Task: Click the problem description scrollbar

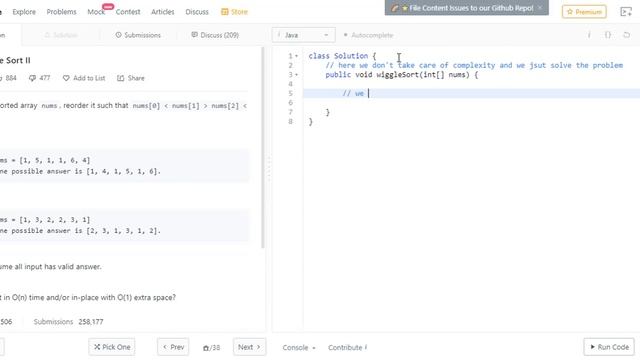Action: [262, 148]
